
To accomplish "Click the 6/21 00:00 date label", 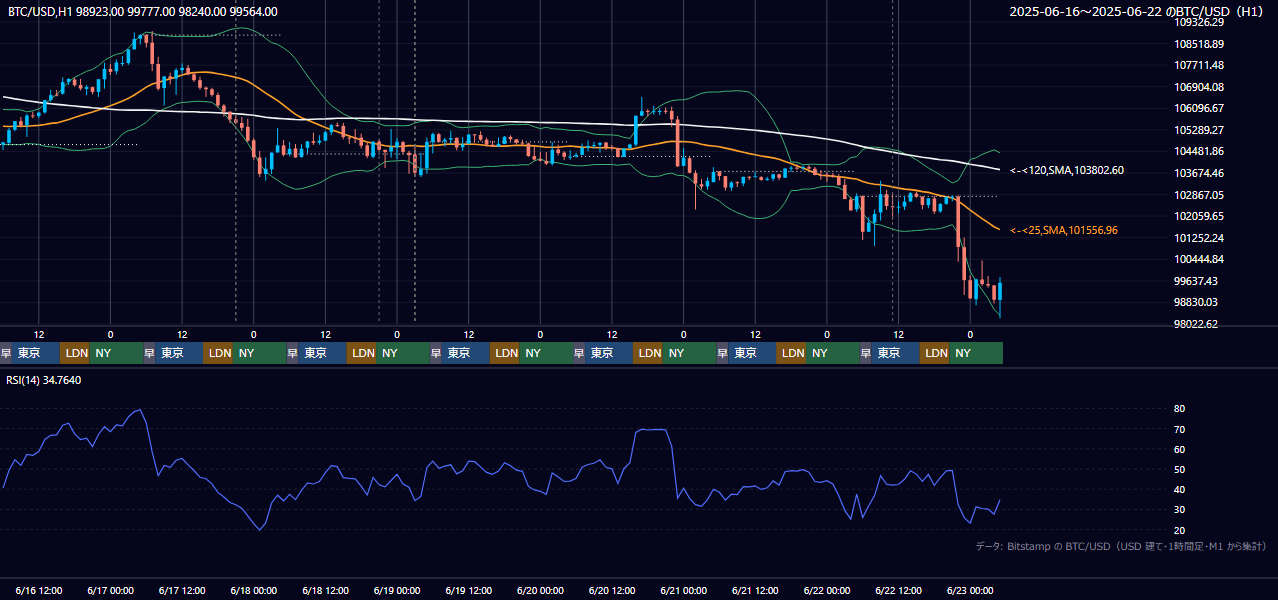I will pyautogui.click(x=684, y=590).
